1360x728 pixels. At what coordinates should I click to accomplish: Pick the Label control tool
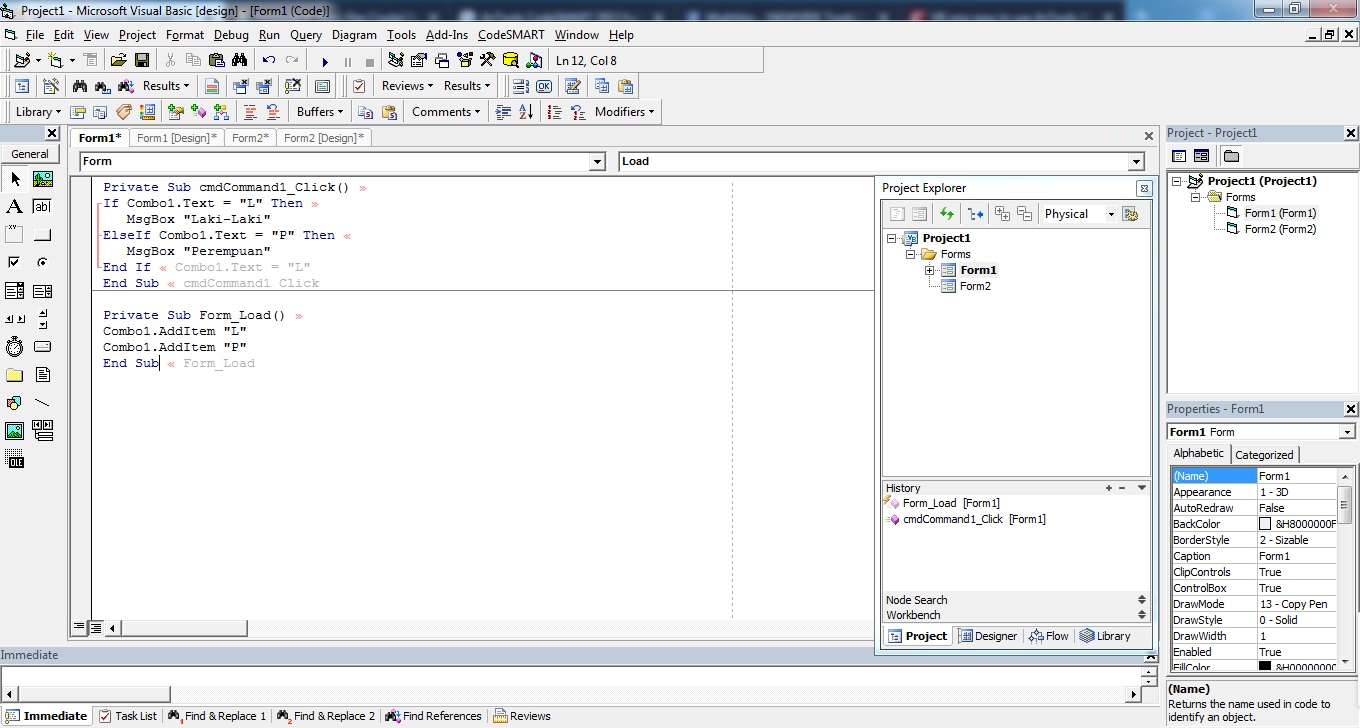click(x=15, y=207)
